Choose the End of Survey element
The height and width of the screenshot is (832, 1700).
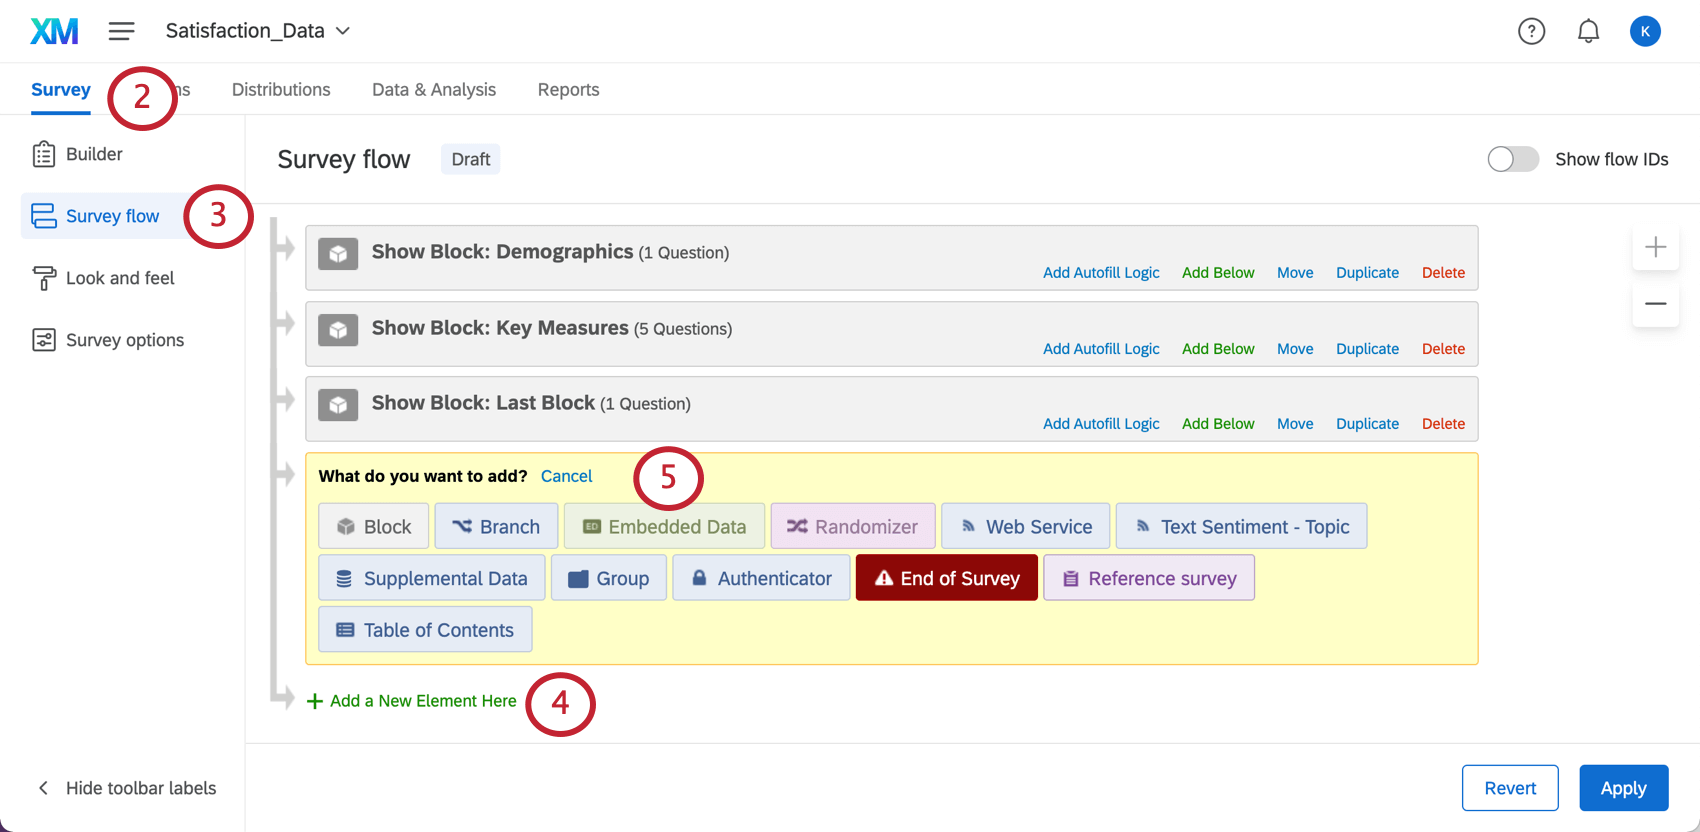tap(946, 578)
